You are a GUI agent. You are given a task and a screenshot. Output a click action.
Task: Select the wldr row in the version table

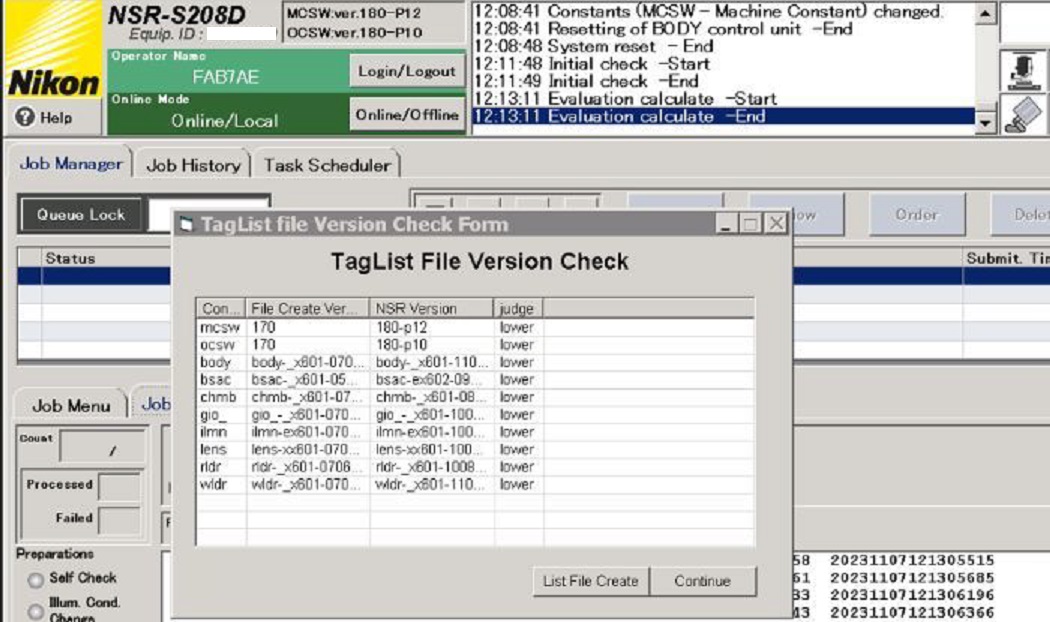coord(475,484)
